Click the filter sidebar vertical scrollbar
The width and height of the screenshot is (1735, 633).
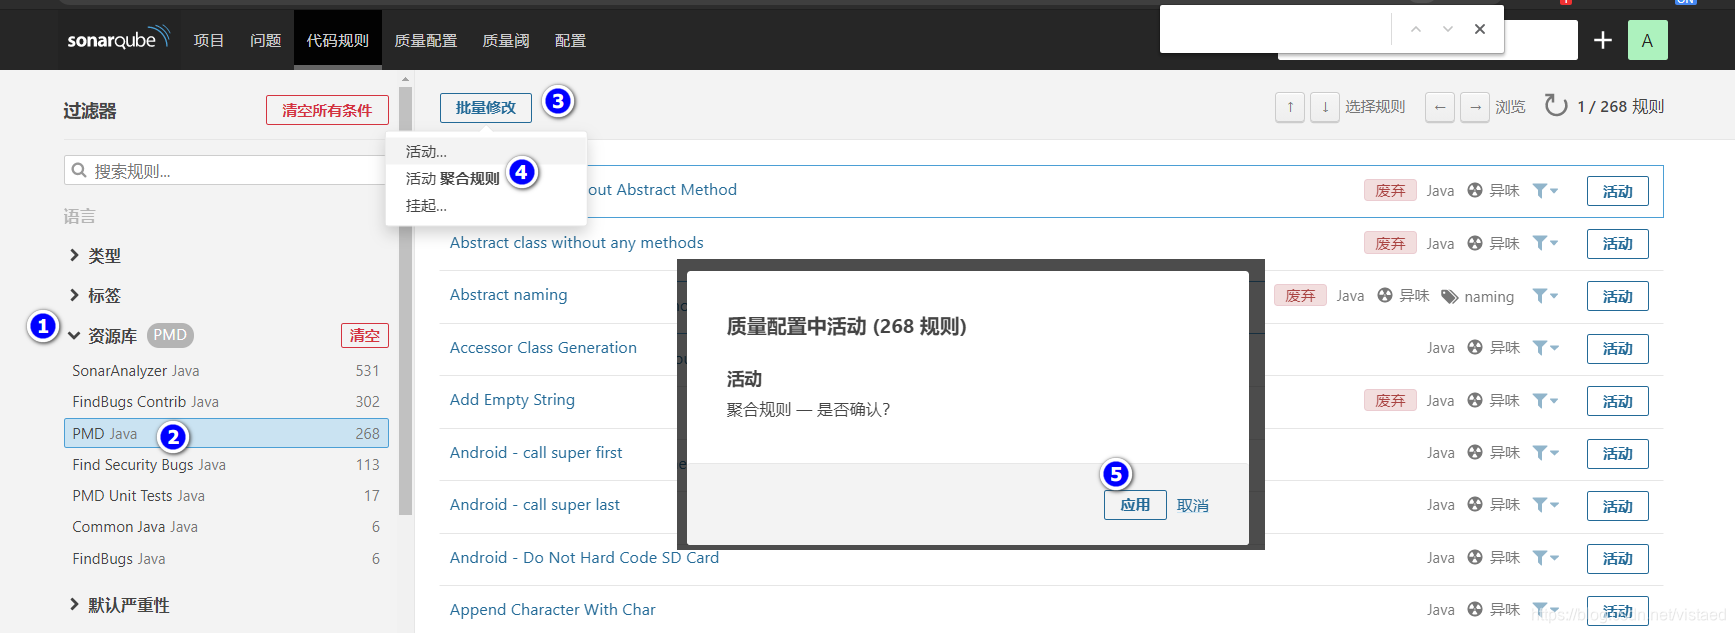pyautogui.click(x=405, y=300)
